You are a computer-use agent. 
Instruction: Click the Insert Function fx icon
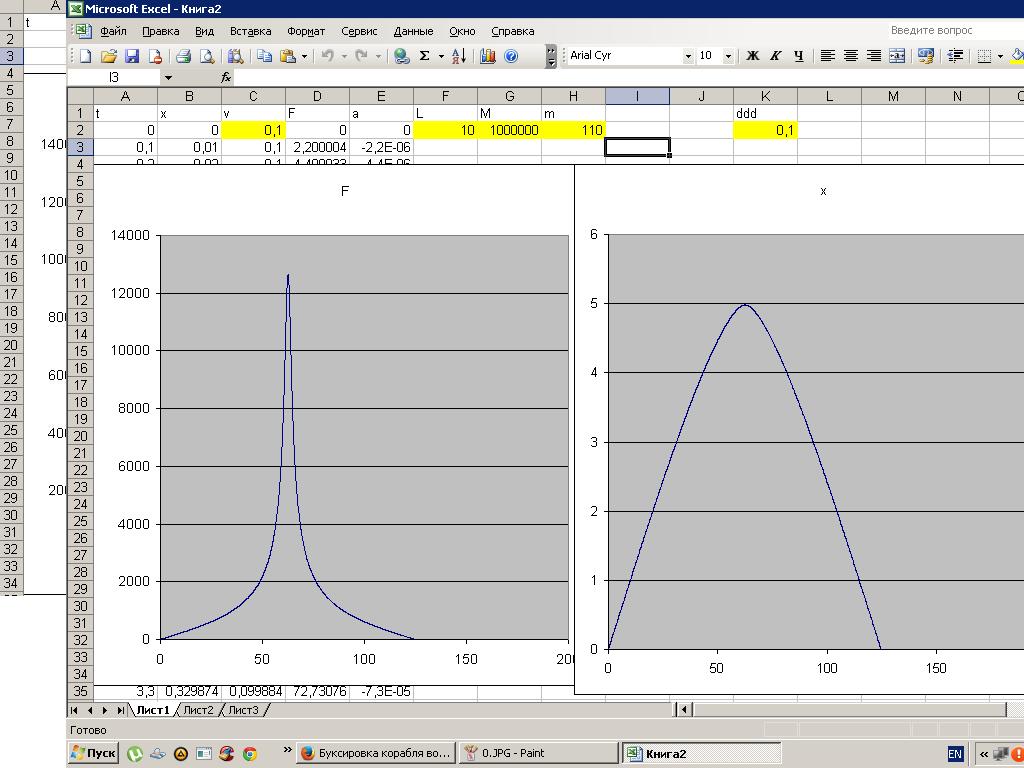click(226, 77)
